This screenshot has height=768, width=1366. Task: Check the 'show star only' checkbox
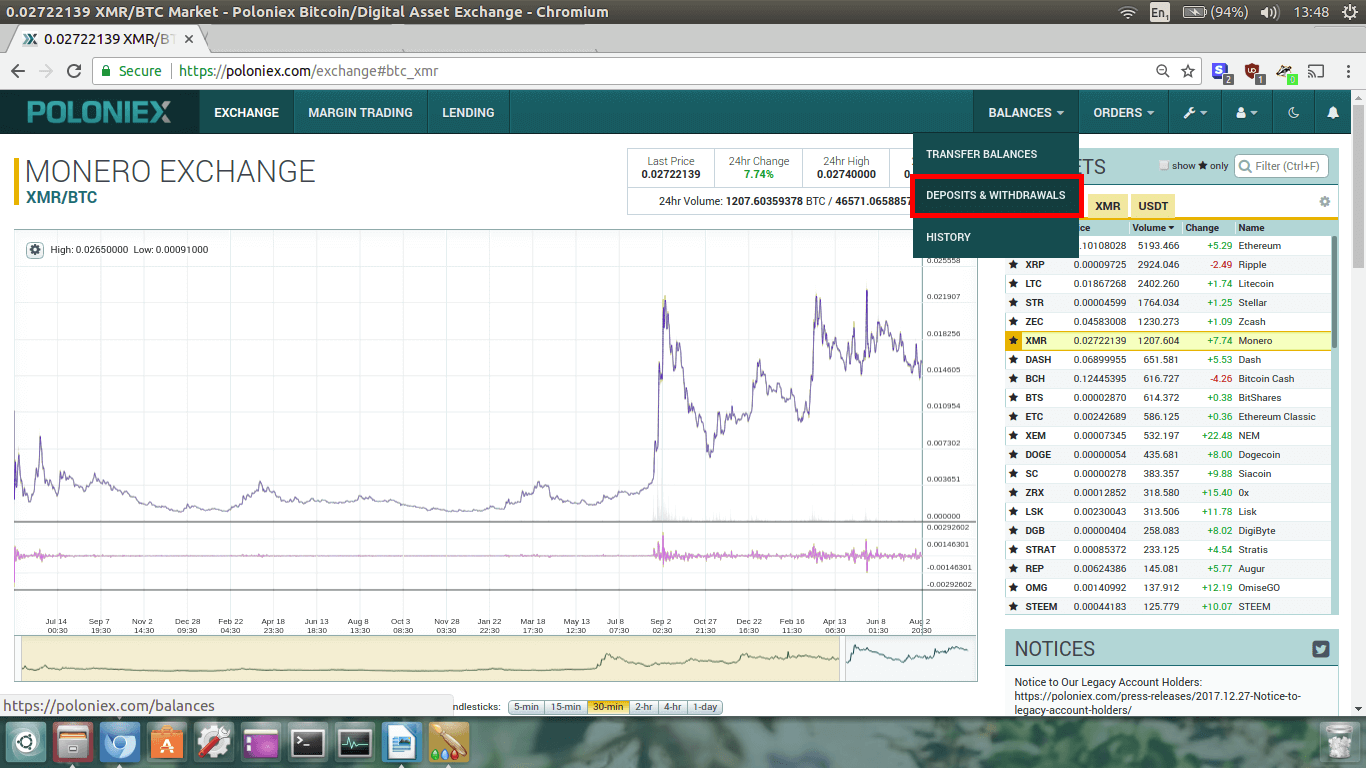(x=1163, y=166)
